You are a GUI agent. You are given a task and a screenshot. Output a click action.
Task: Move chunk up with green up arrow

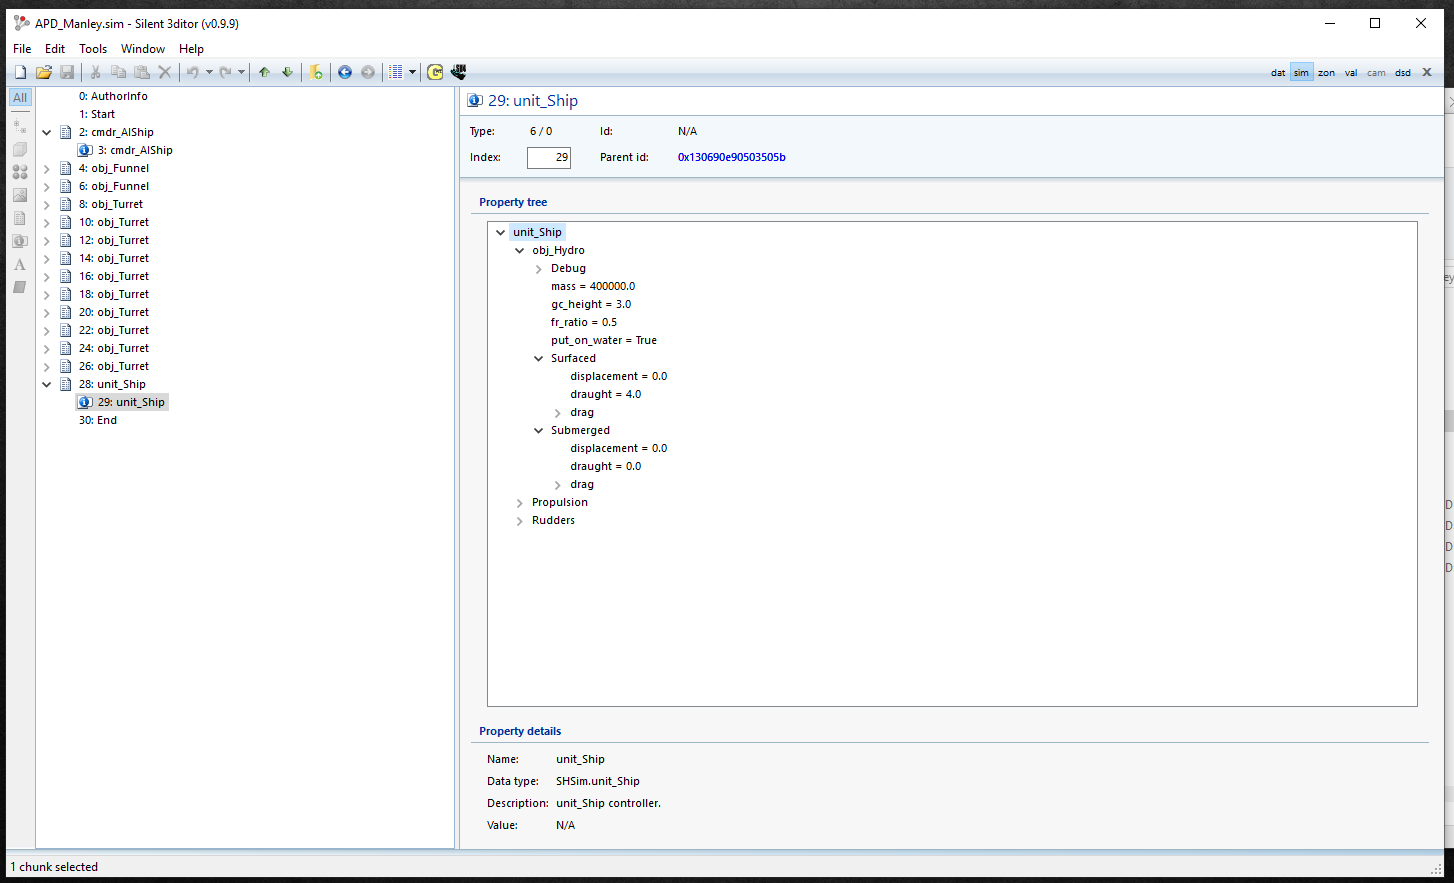(264, 72)
